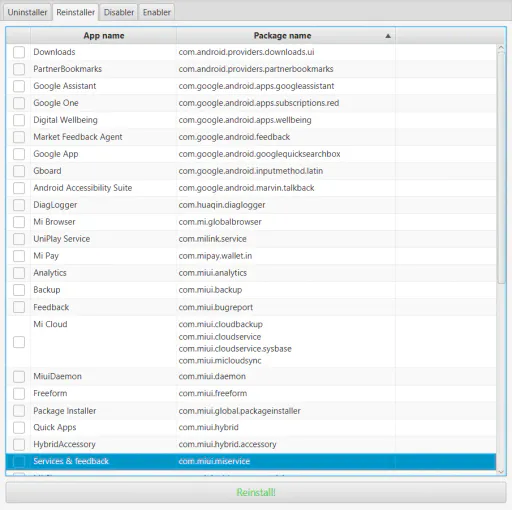The image size is (512, 510).
Task: Click com.milink.service package name
Action: point(213,239)
